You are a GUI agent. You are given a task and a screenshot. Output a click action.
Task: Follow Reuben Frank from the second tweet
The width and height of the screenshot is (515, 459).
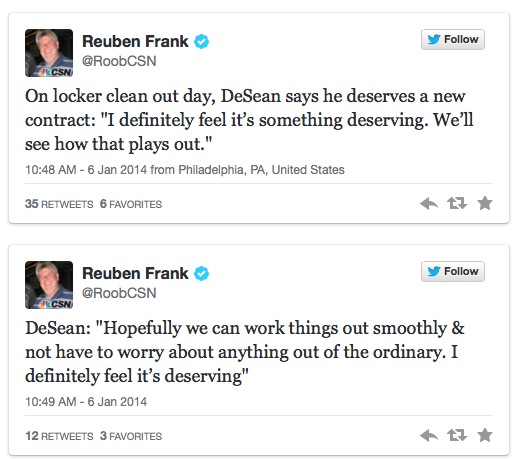(453, 271)
